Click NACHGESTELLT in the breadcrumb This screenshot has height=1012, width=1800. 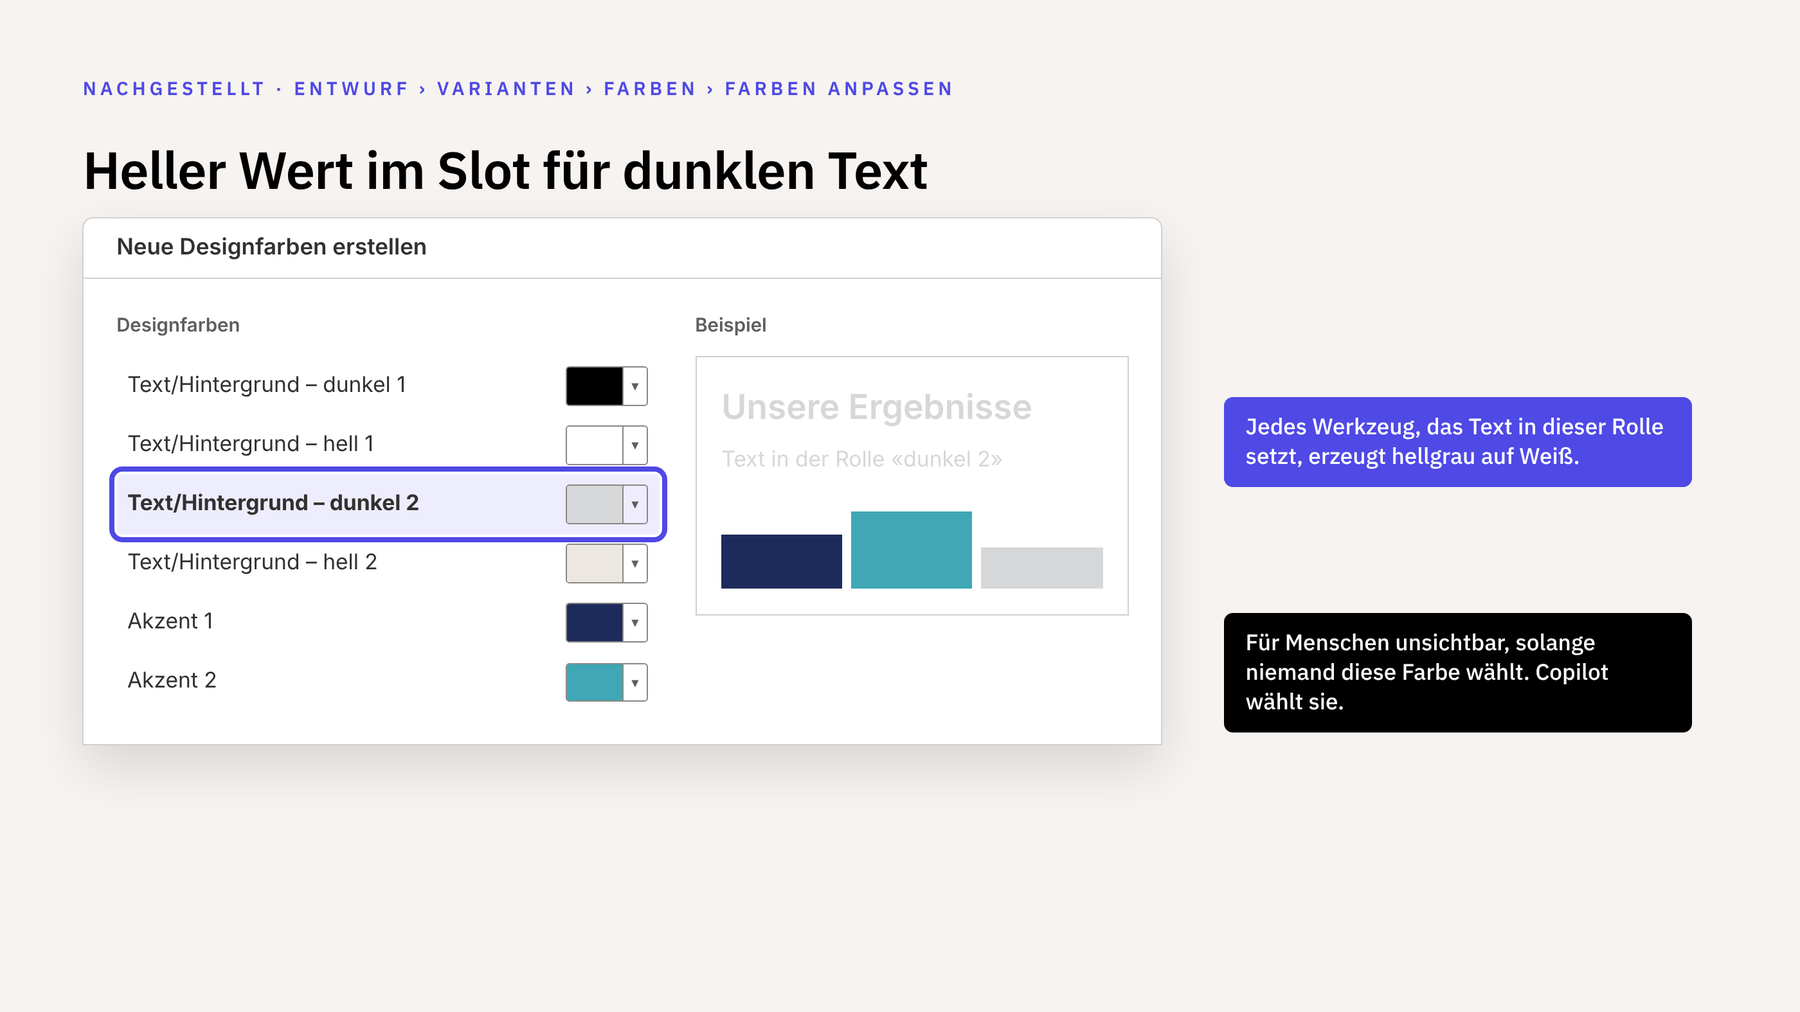(x=174, y=89)
